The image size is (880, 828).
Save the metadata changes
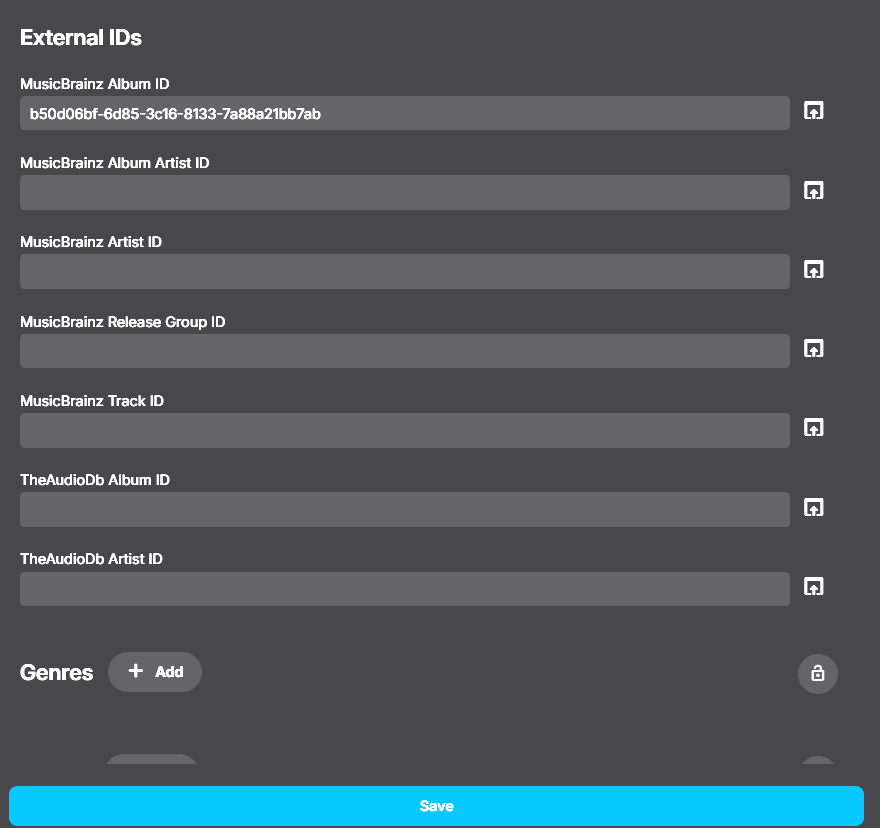[x=436, y=806]
